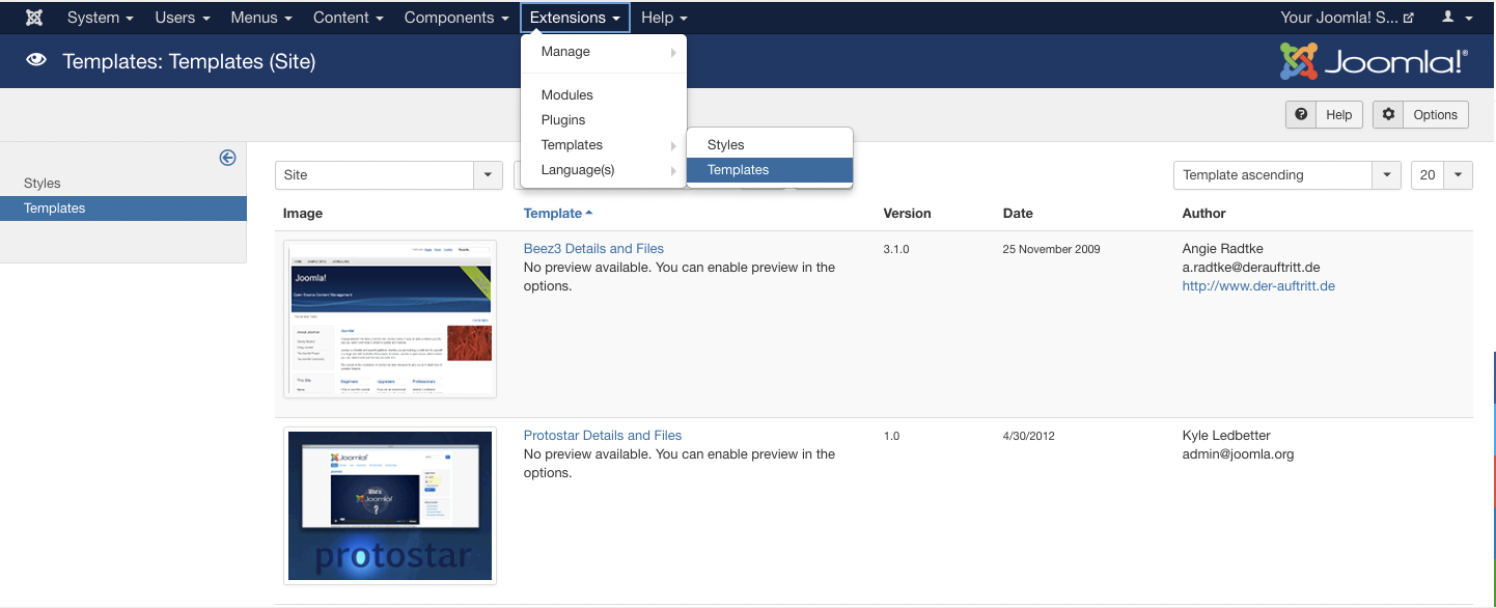The height and width of the screenshot is (608, 1496).
Task: Select Templates in the left sidebar
Action: [123, 208]
